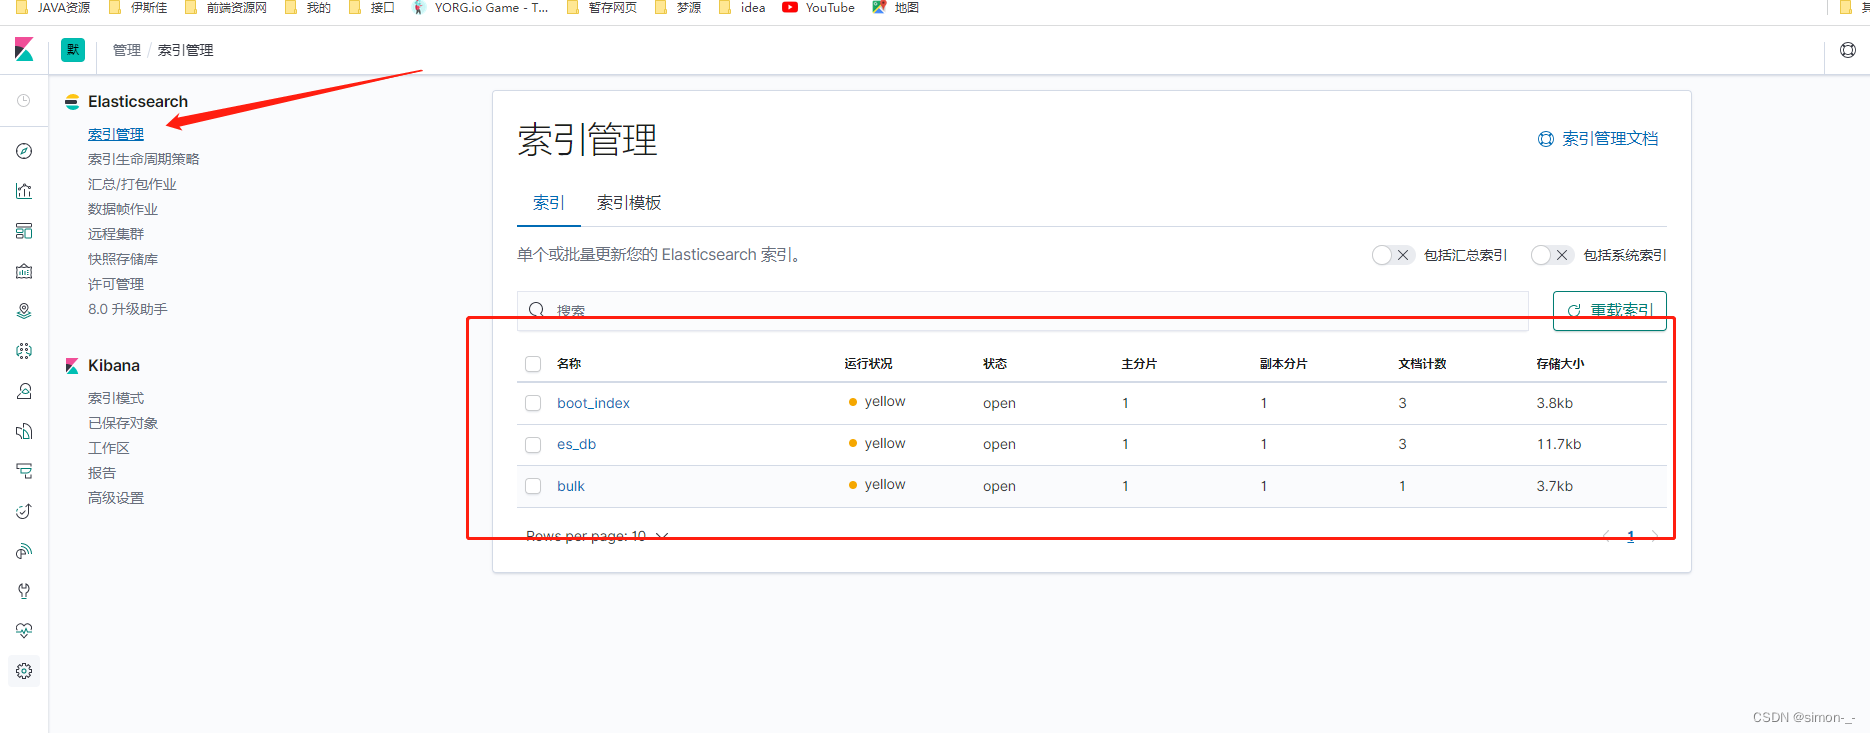
Task: Open the help menu icon at top right
Action: (1848, 50)
